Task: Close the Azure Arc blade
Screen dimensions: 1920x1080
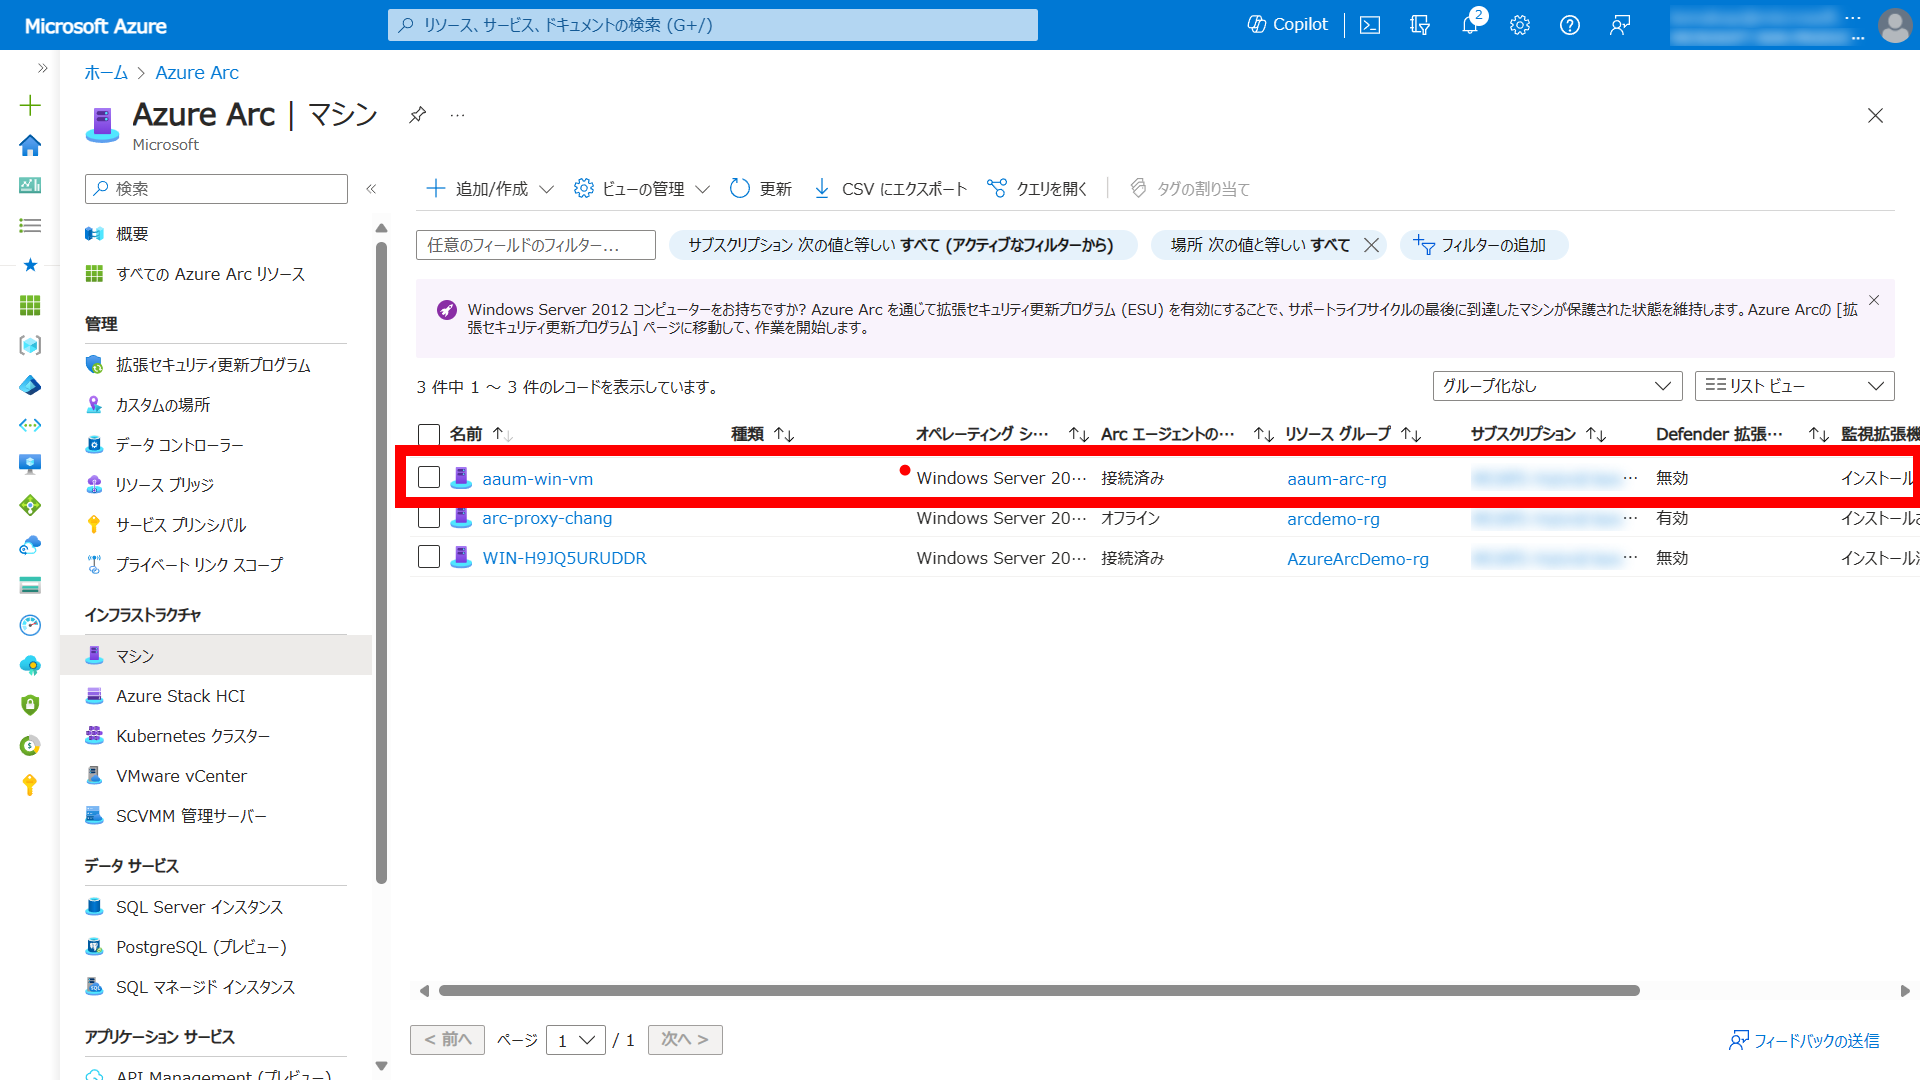Action: click(1875, 116)
